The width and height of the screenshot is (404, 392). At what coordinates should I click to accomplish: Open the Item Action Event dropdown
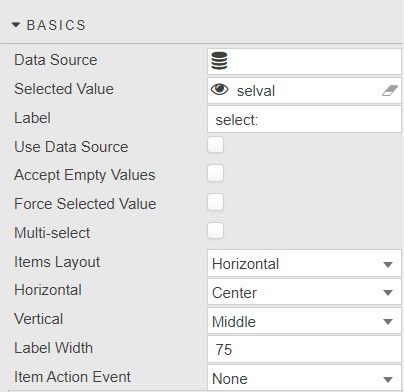pyautogui.click(x=304, y=378)
